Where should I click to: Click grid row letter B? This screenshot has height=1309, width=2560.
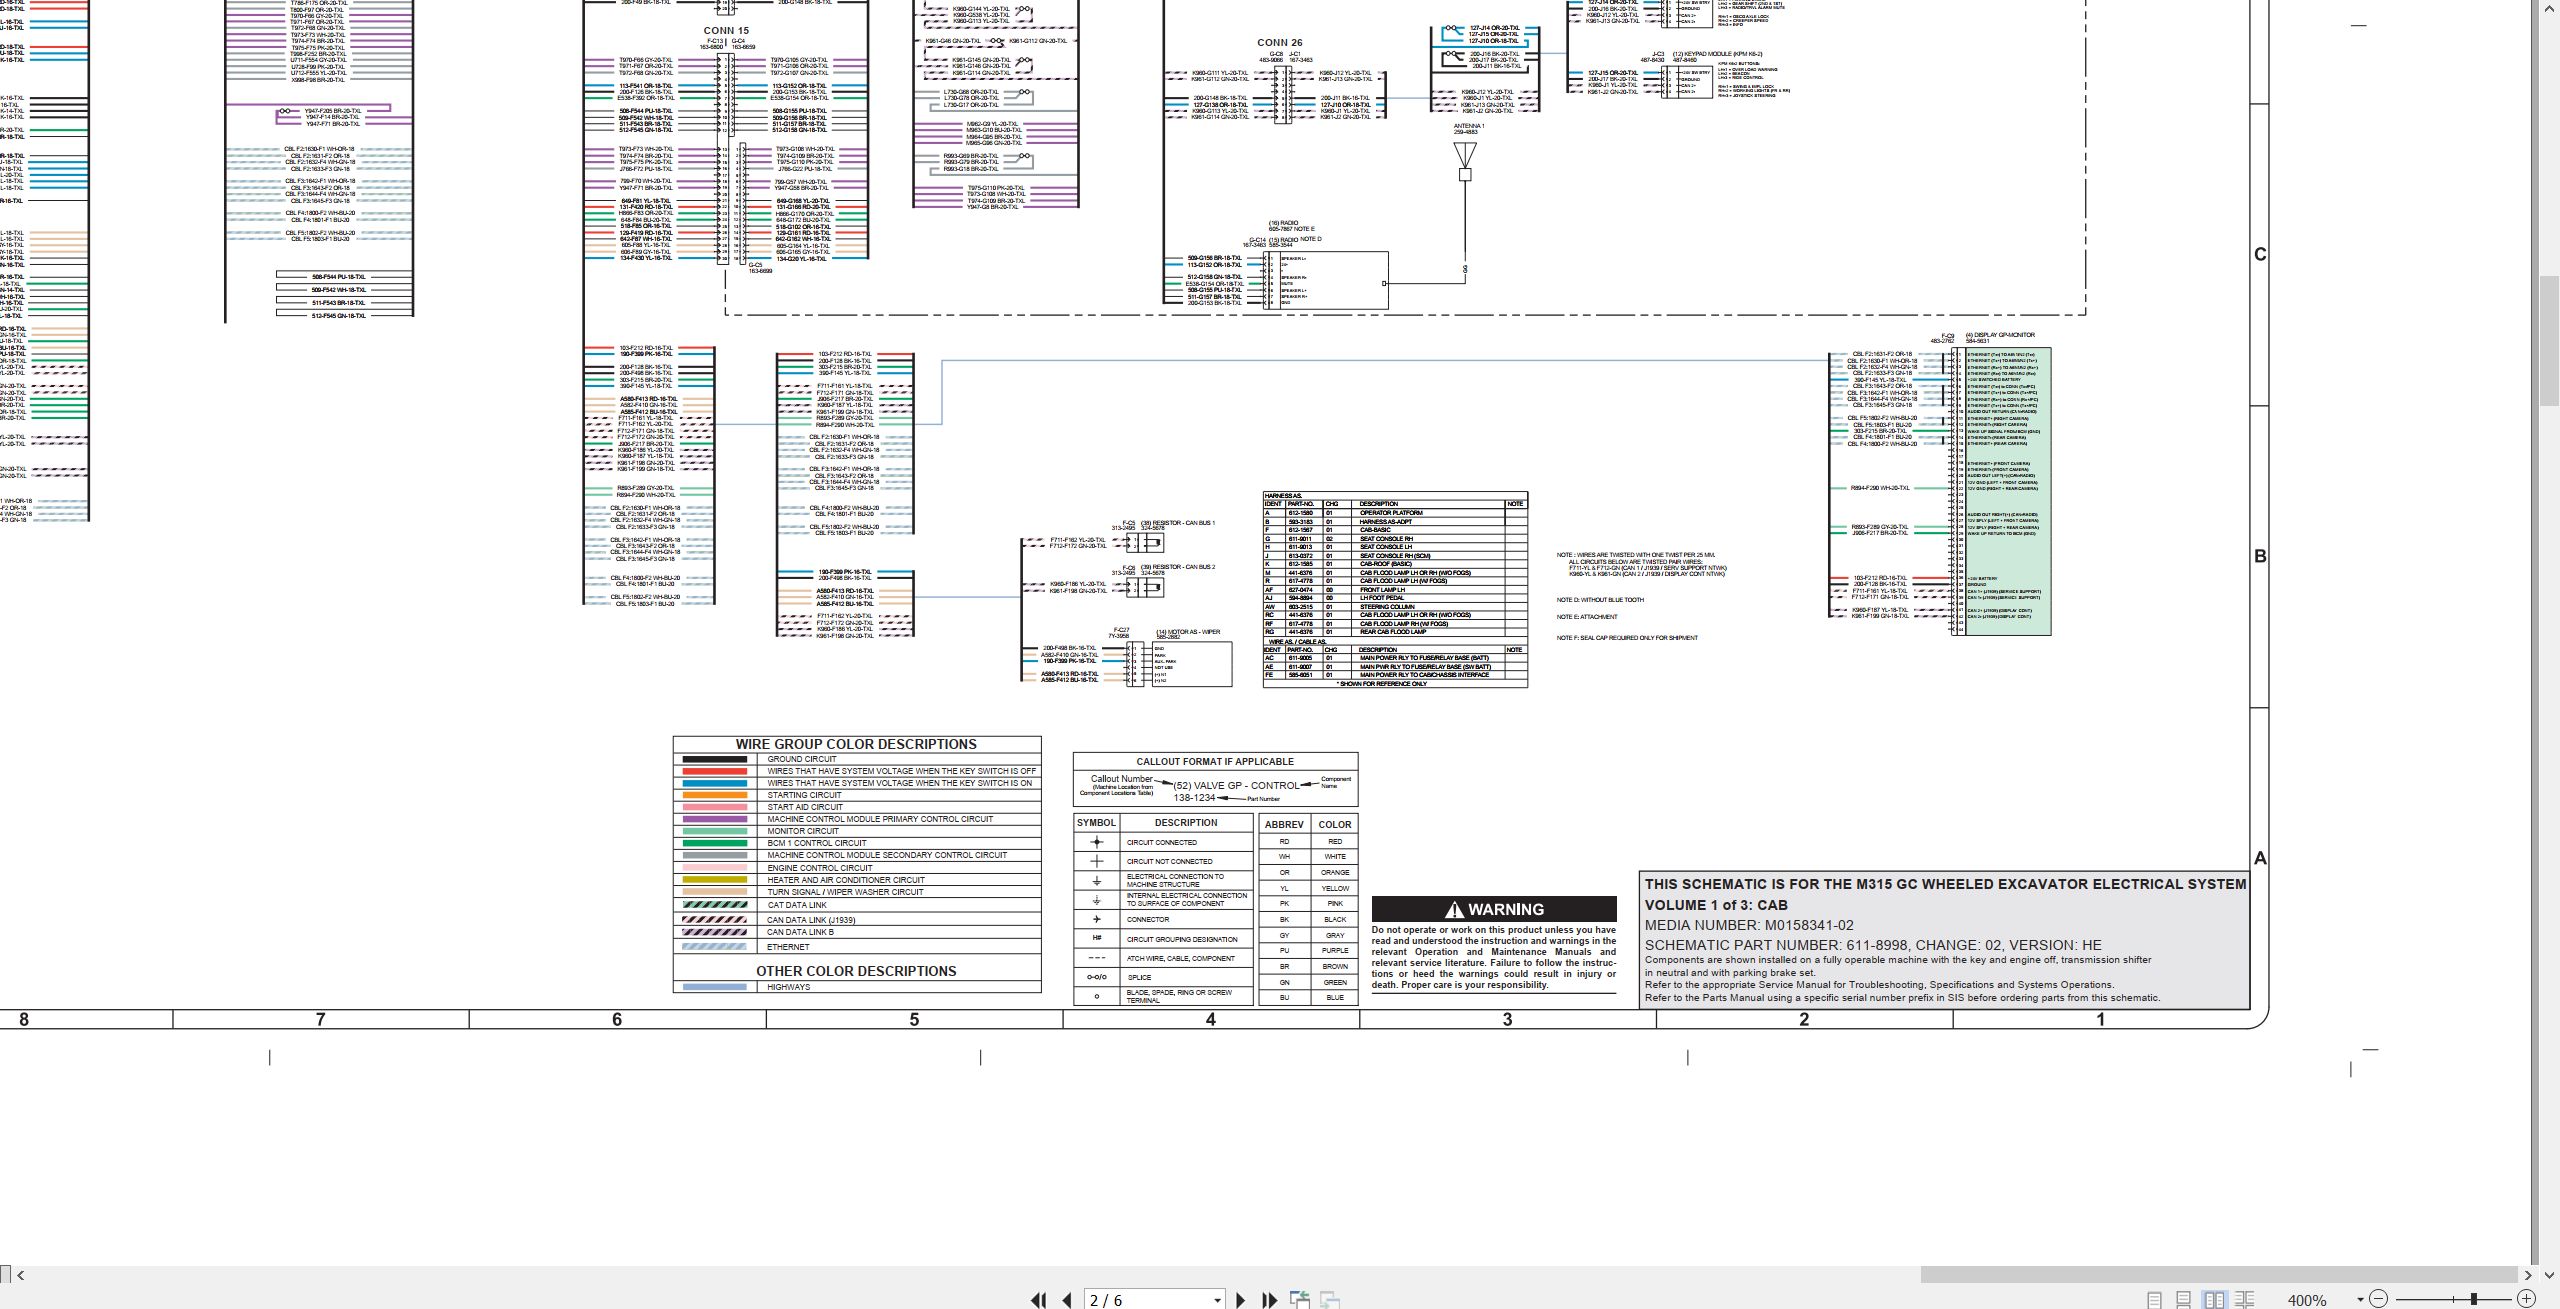2259,557
